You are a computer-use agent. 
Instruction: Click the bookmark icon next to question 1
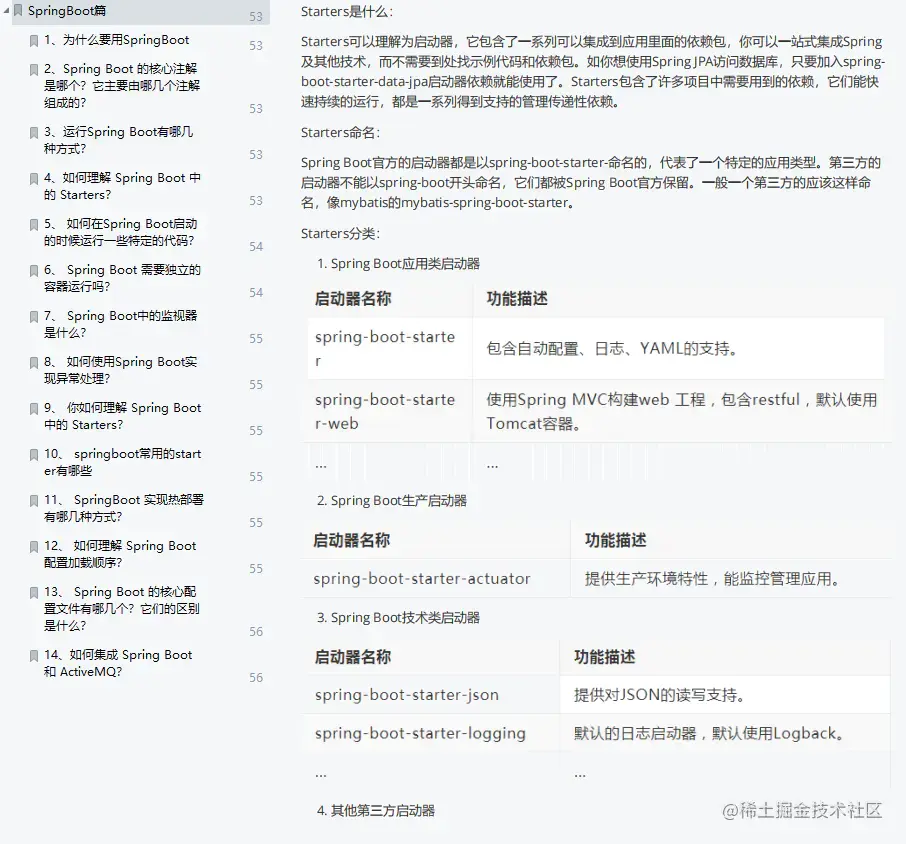pos(34,39)
